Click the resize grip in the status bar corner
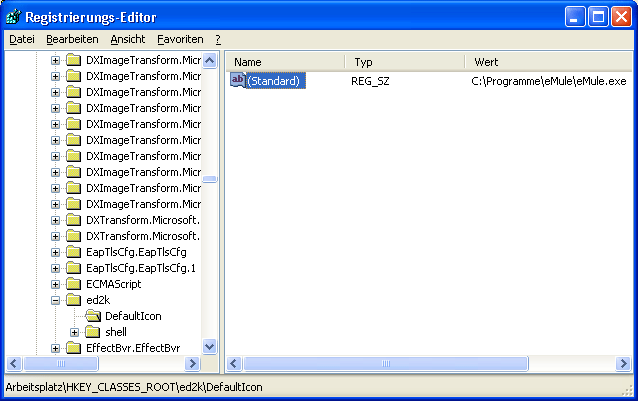 click(627, 390)
